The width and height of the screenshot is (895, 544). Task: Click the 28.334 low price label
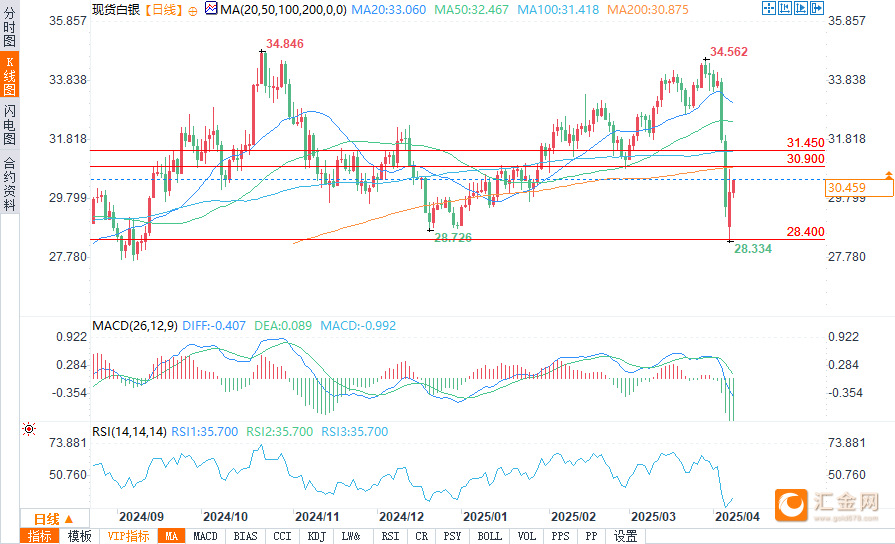[x=753, y=249]
